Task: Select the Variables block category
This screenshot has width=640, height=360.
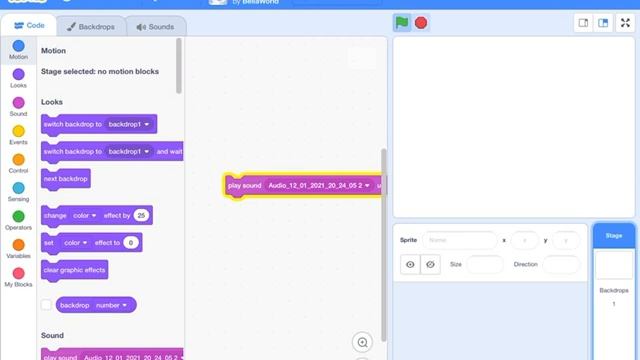Action: point(18,249)
